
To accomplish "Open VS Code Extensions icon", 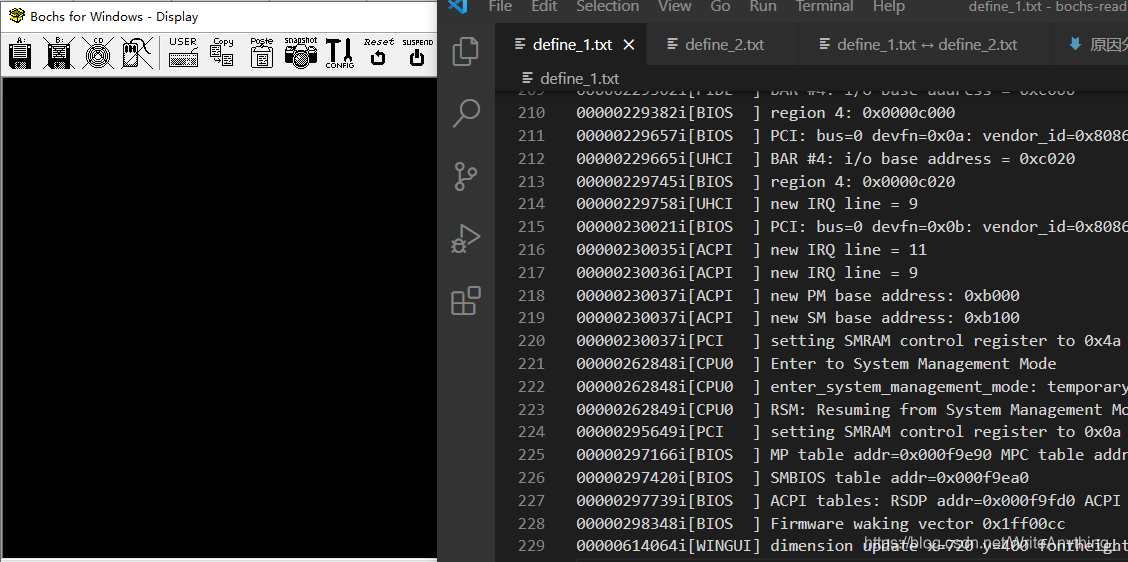I will coord(465,301).
